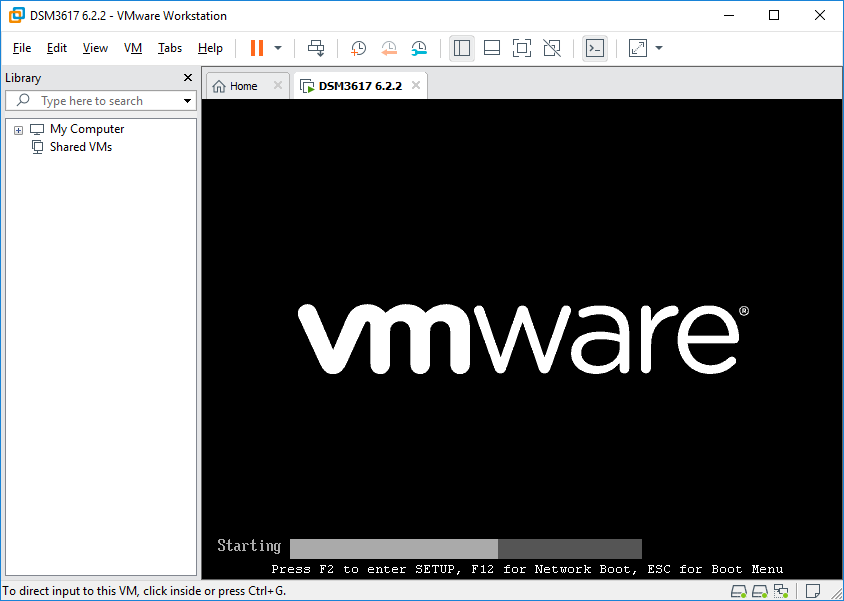Send Ctrl+Alt+Del to the VM
The height and width of the screenshot is (601, 844).
(x=316, y=48)
